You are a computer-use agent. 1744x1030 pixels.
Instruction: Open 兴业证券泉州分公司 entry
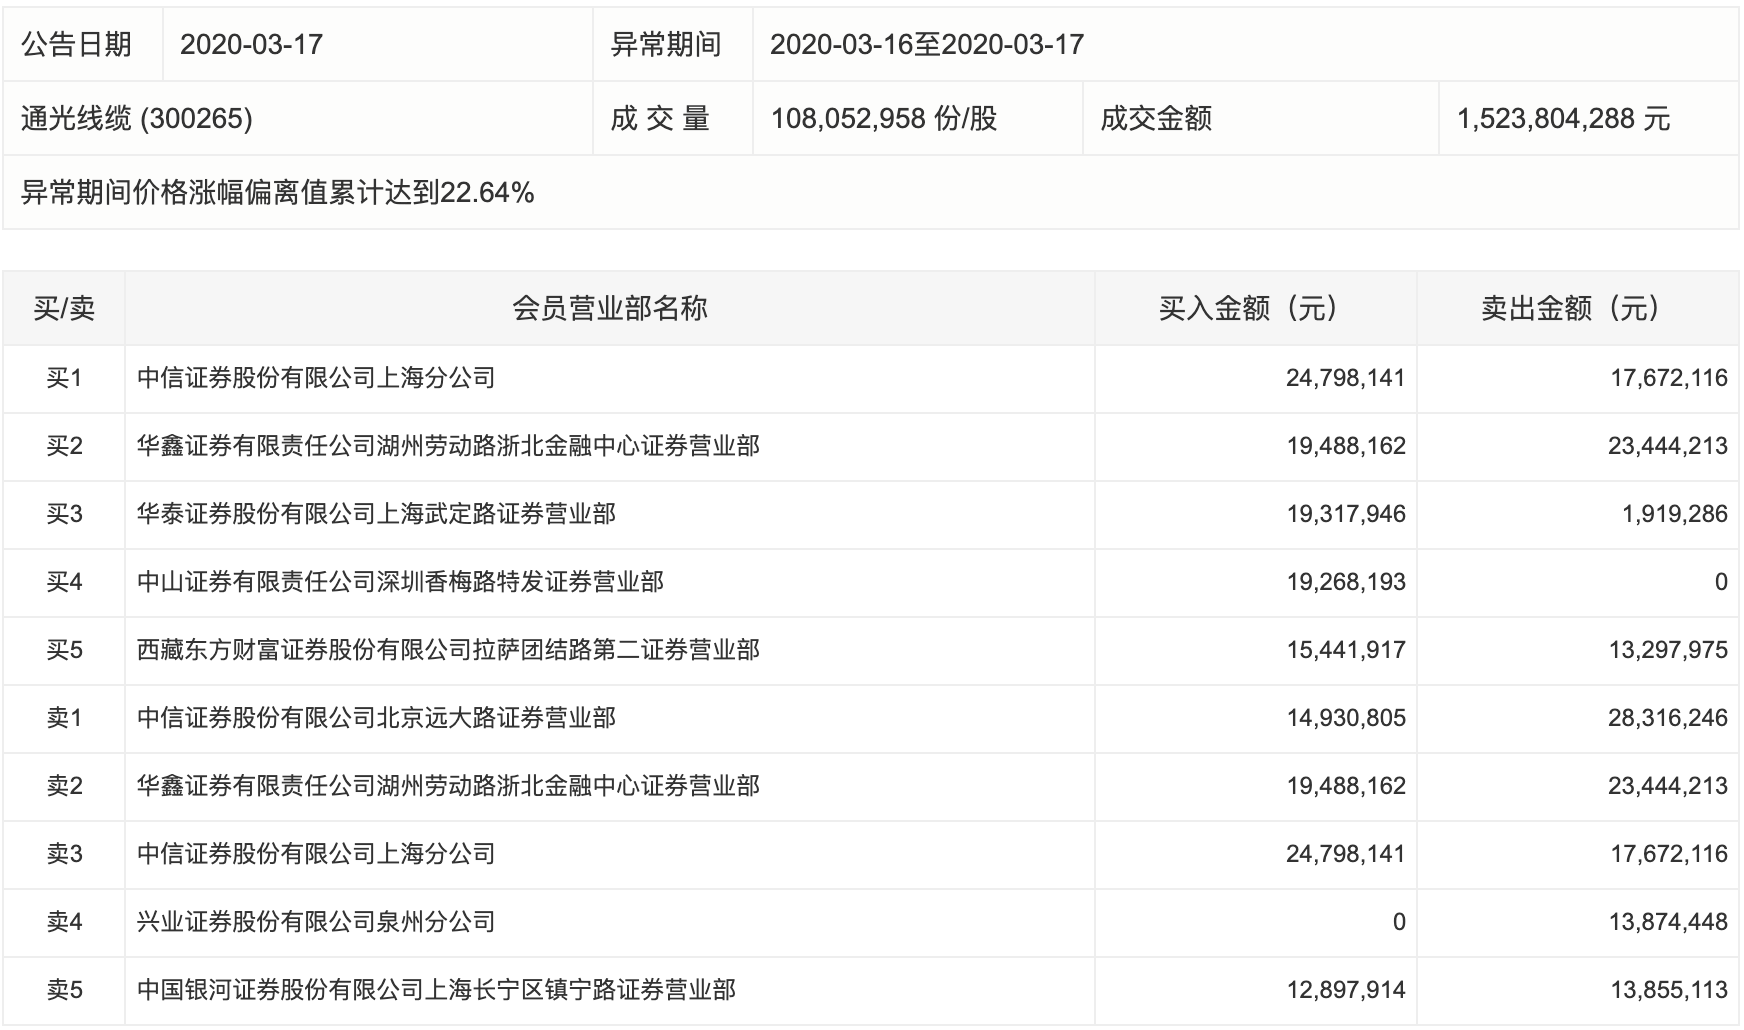[x=316, y=922]
